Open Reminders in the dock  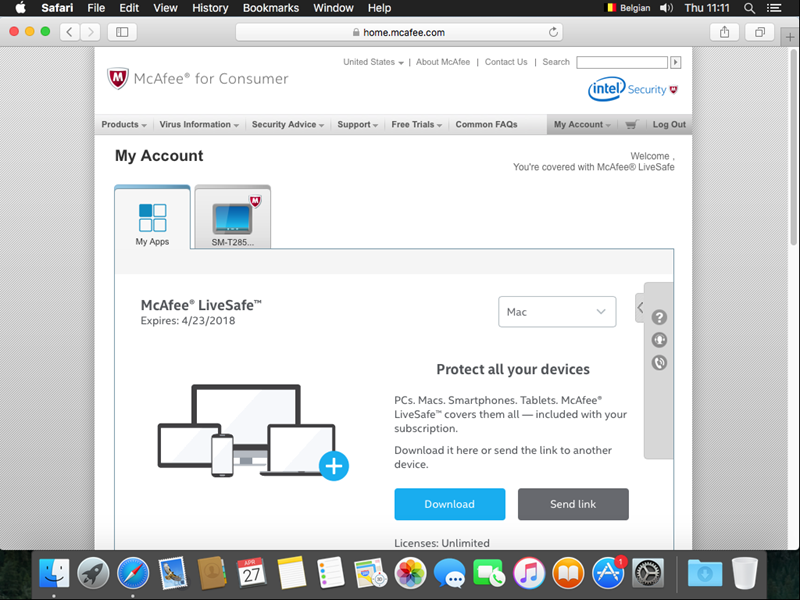coord(331,573)
